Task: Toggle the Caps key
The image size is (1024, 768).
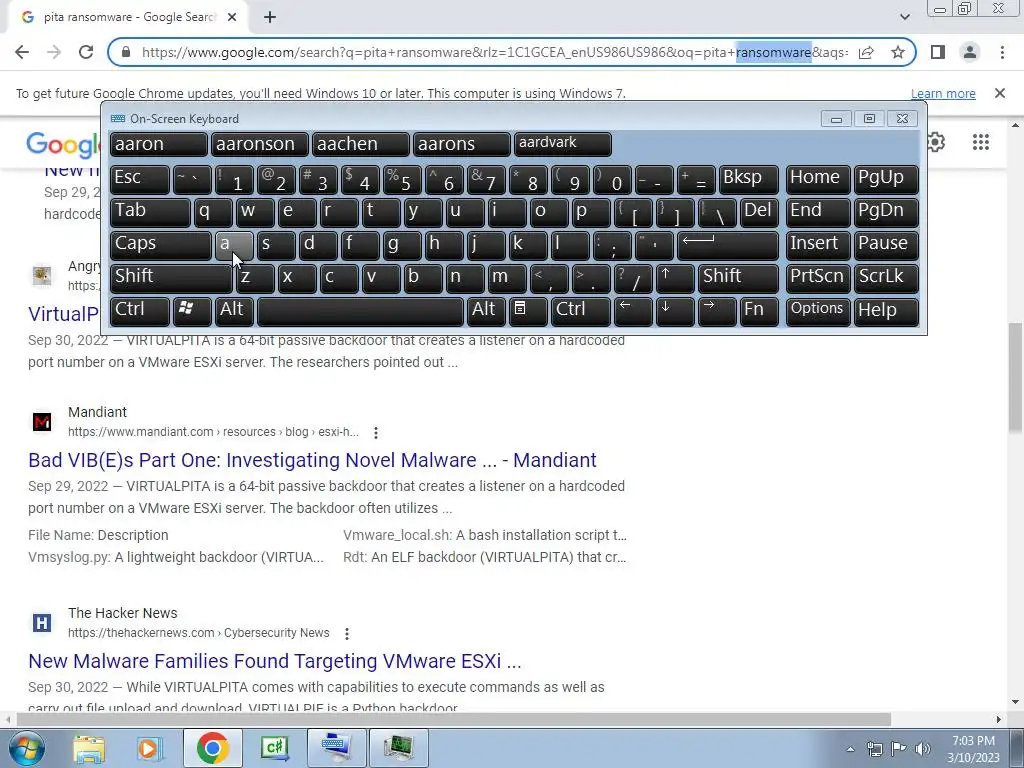Action: [x=161, y=246]
